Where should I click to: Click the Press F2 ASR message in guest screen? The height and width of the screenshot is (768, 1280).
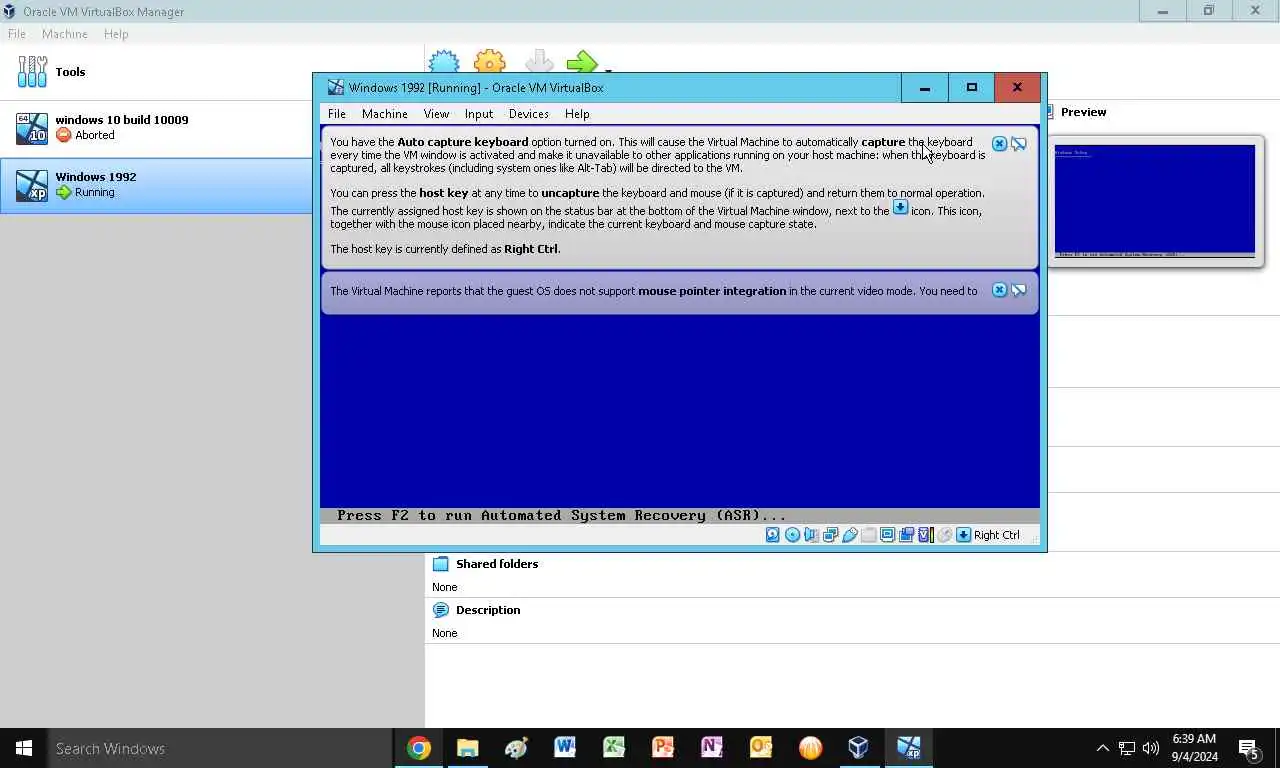point(561,516)
